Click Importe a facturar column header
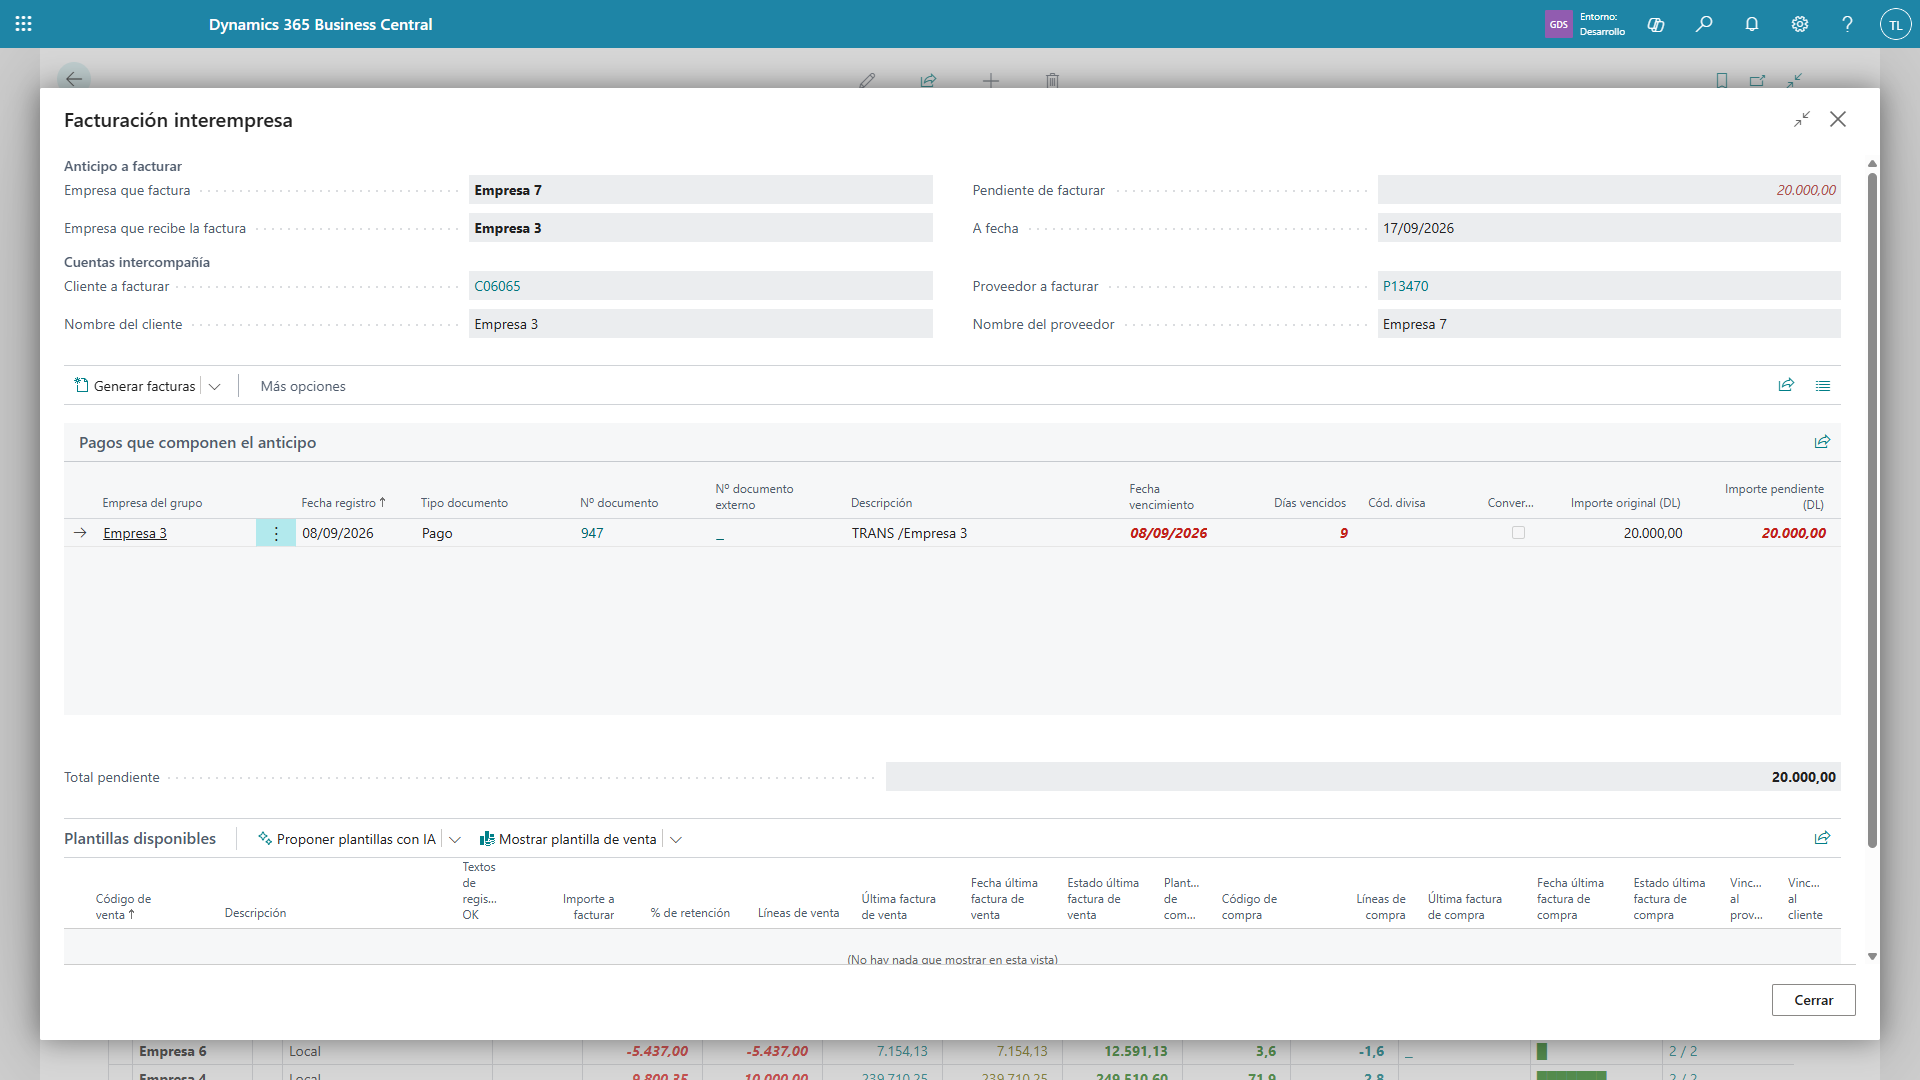 [x=588, y=907]
